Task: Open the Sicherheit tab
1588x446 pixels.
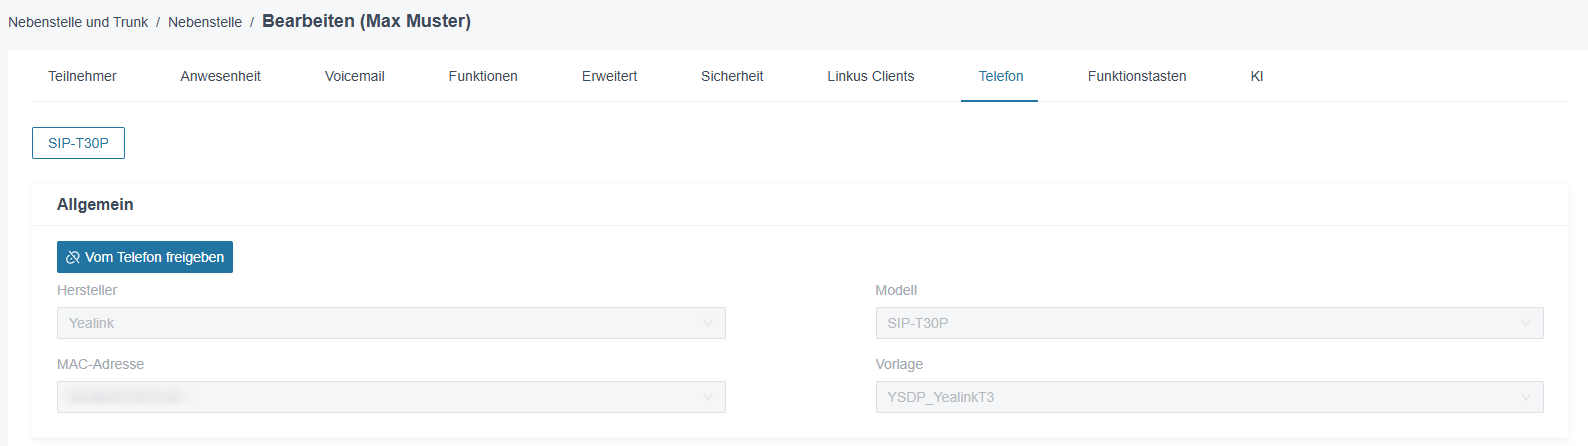Action: click(732, 76)
